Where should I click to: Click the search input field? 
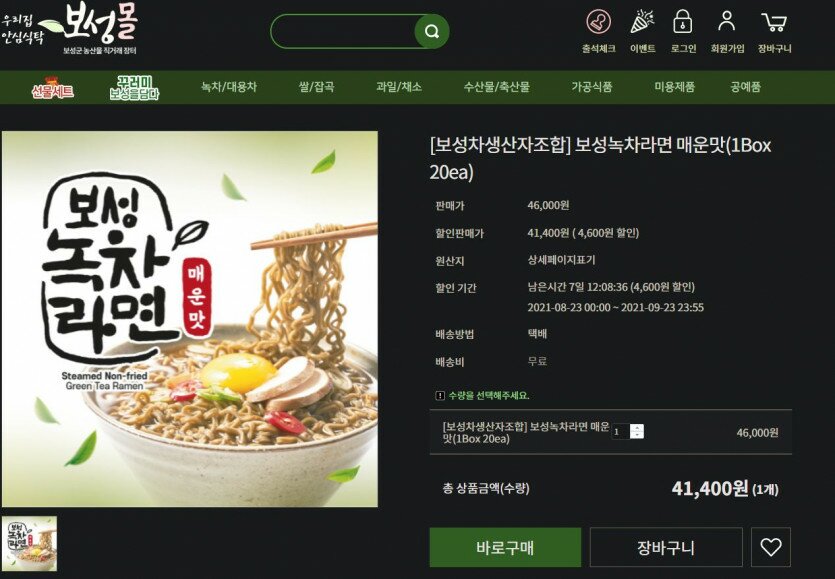pos(343,32)
